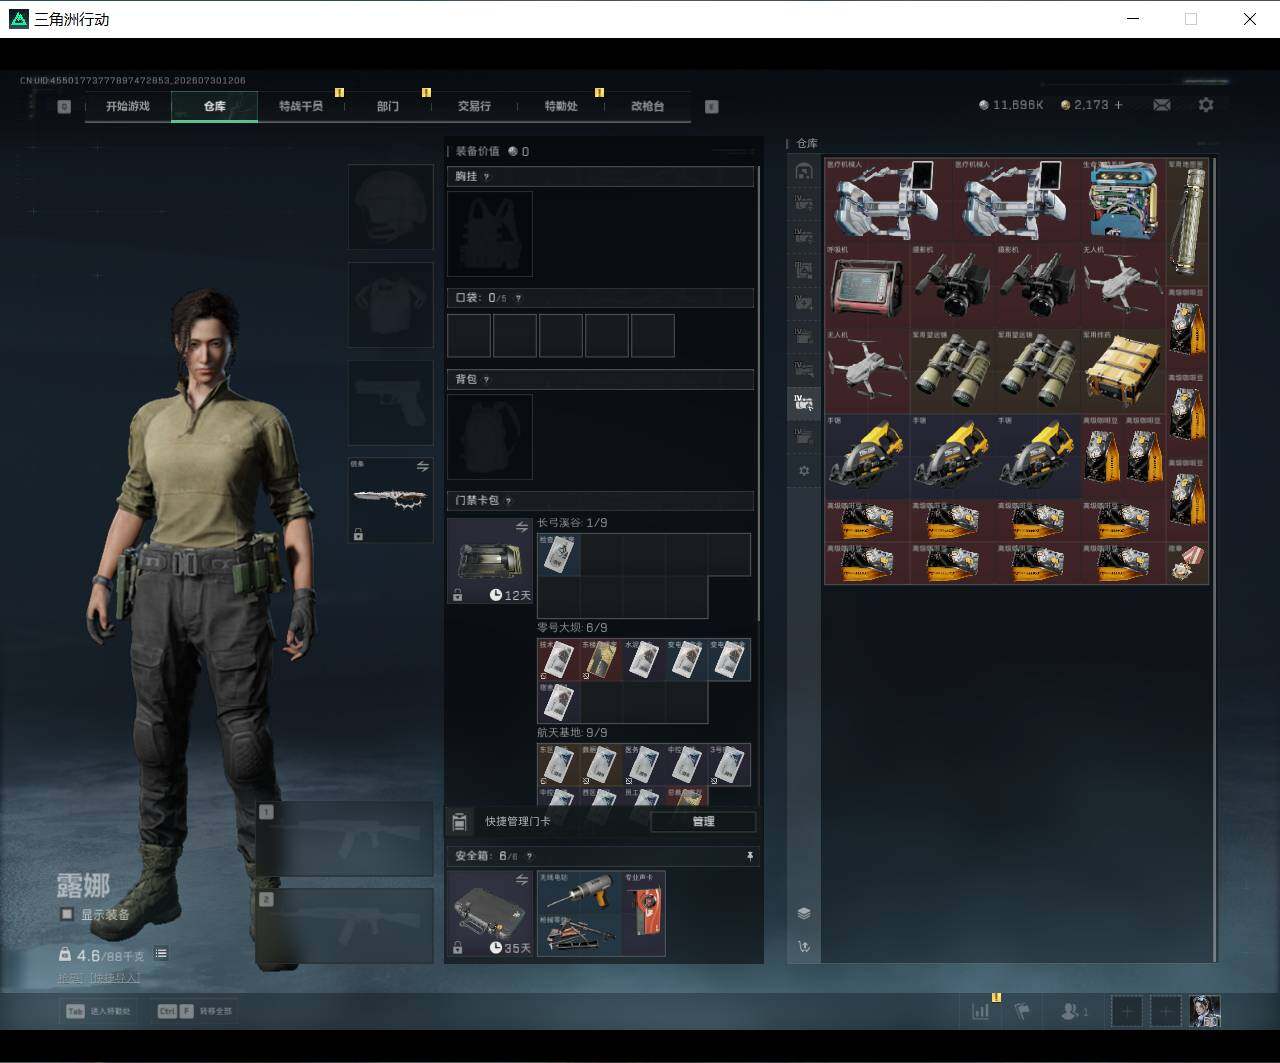Open the 特勤处 tab
The height and width of the screenshot is (1063, 1280).
point(561,106)
